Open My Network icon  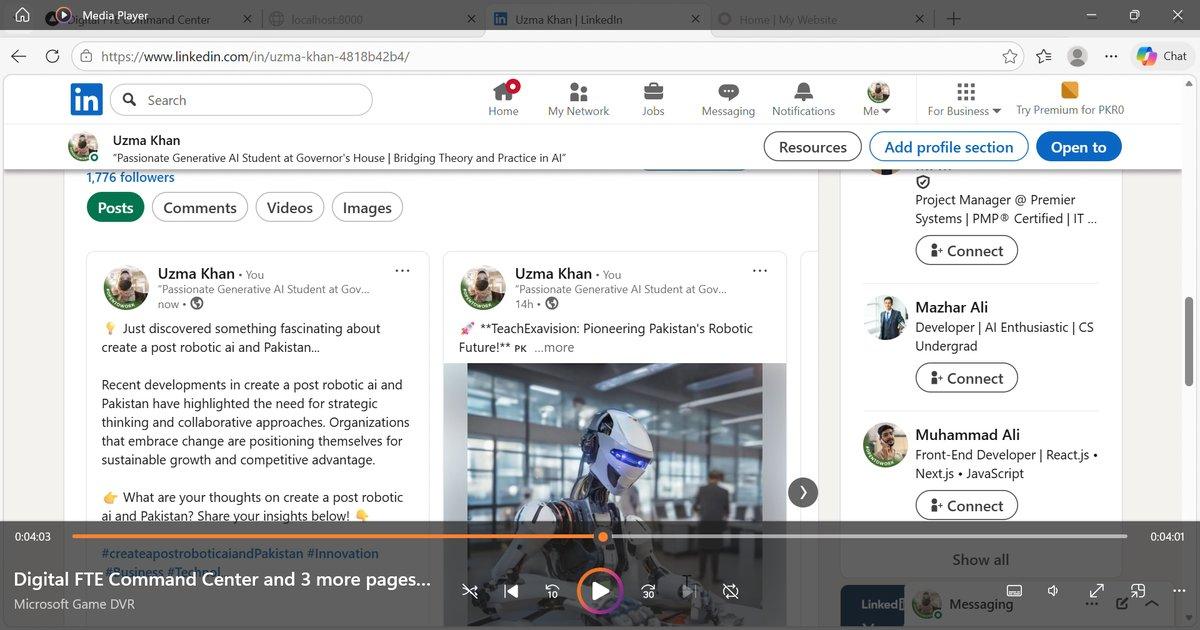click(x=578, y=99)
